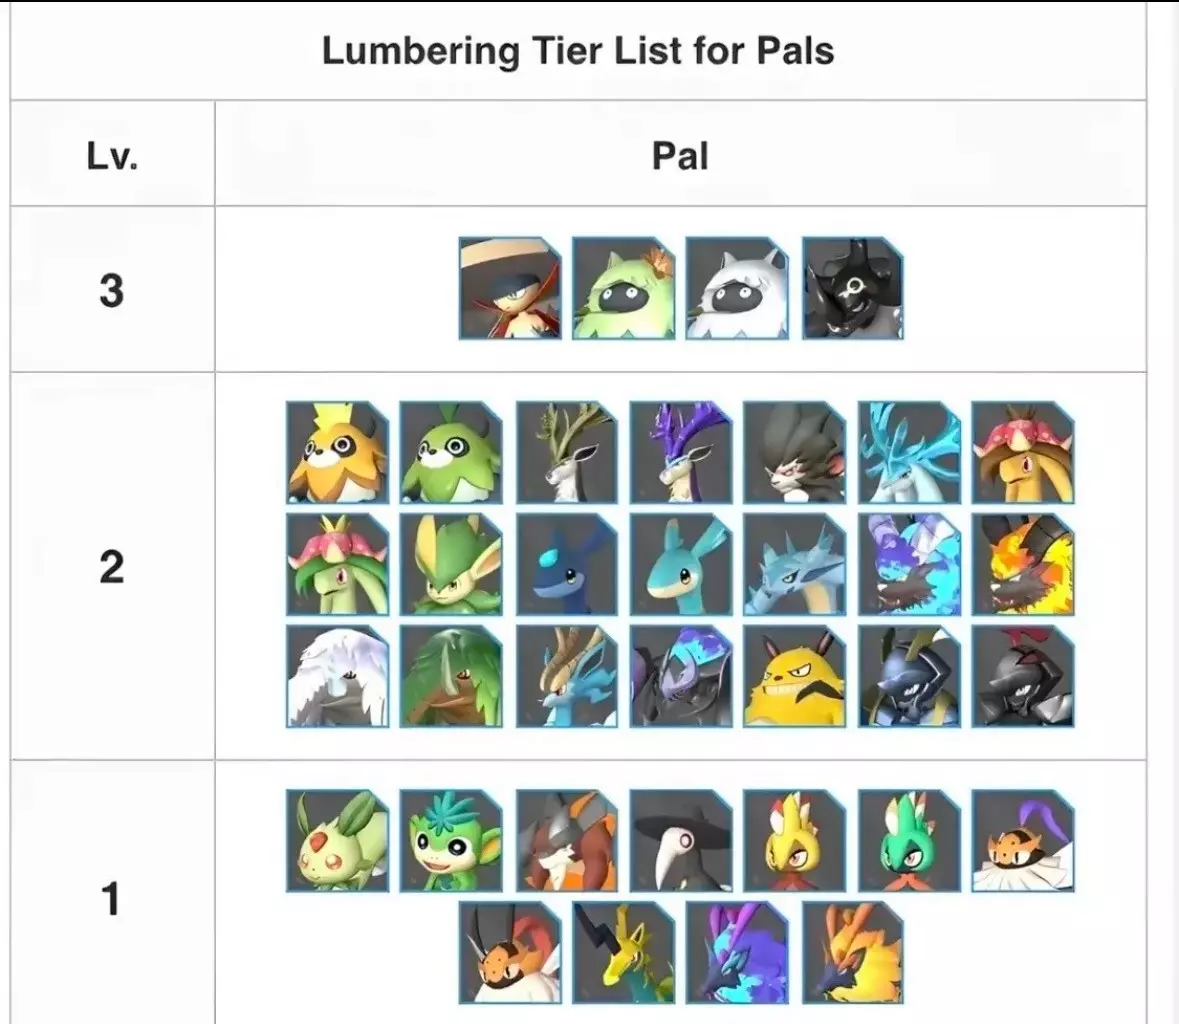Select the green leafy Mammorest icon
The width and height of the screenshot is (1179, 1024).
(451, 676)
